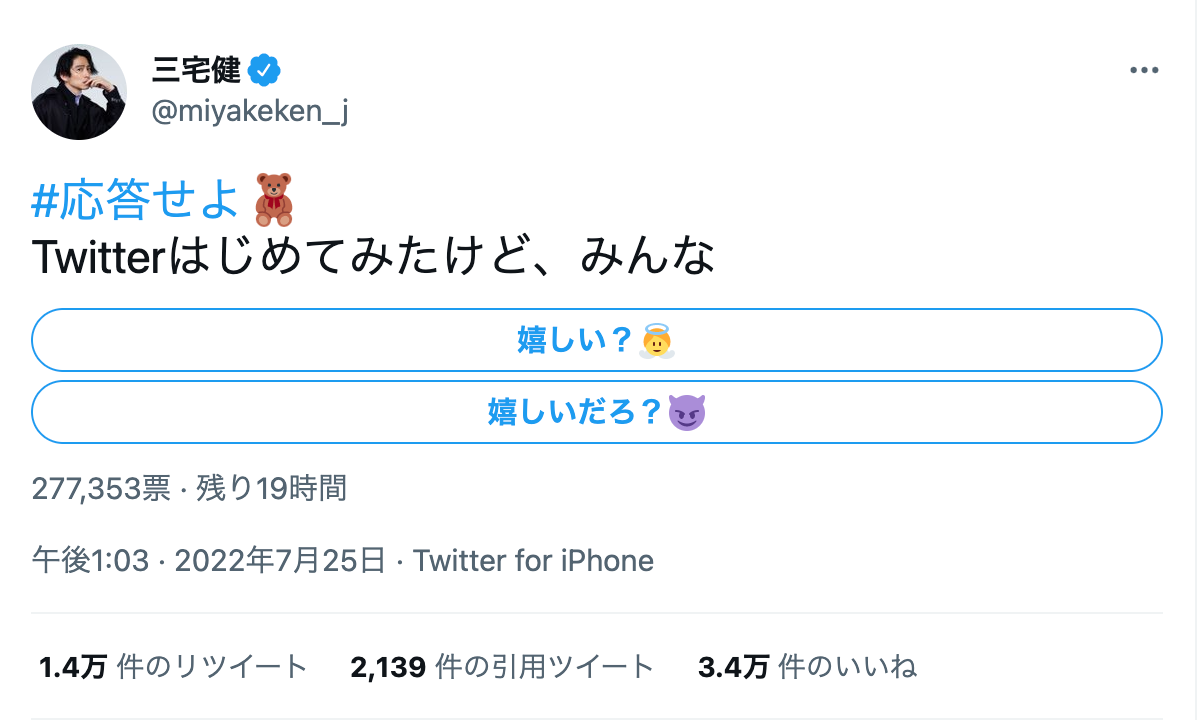Vote for the 嬉しい？ poll option
Image resolution: width=1198 pixels, height=720 pixels.
(598, 341)
